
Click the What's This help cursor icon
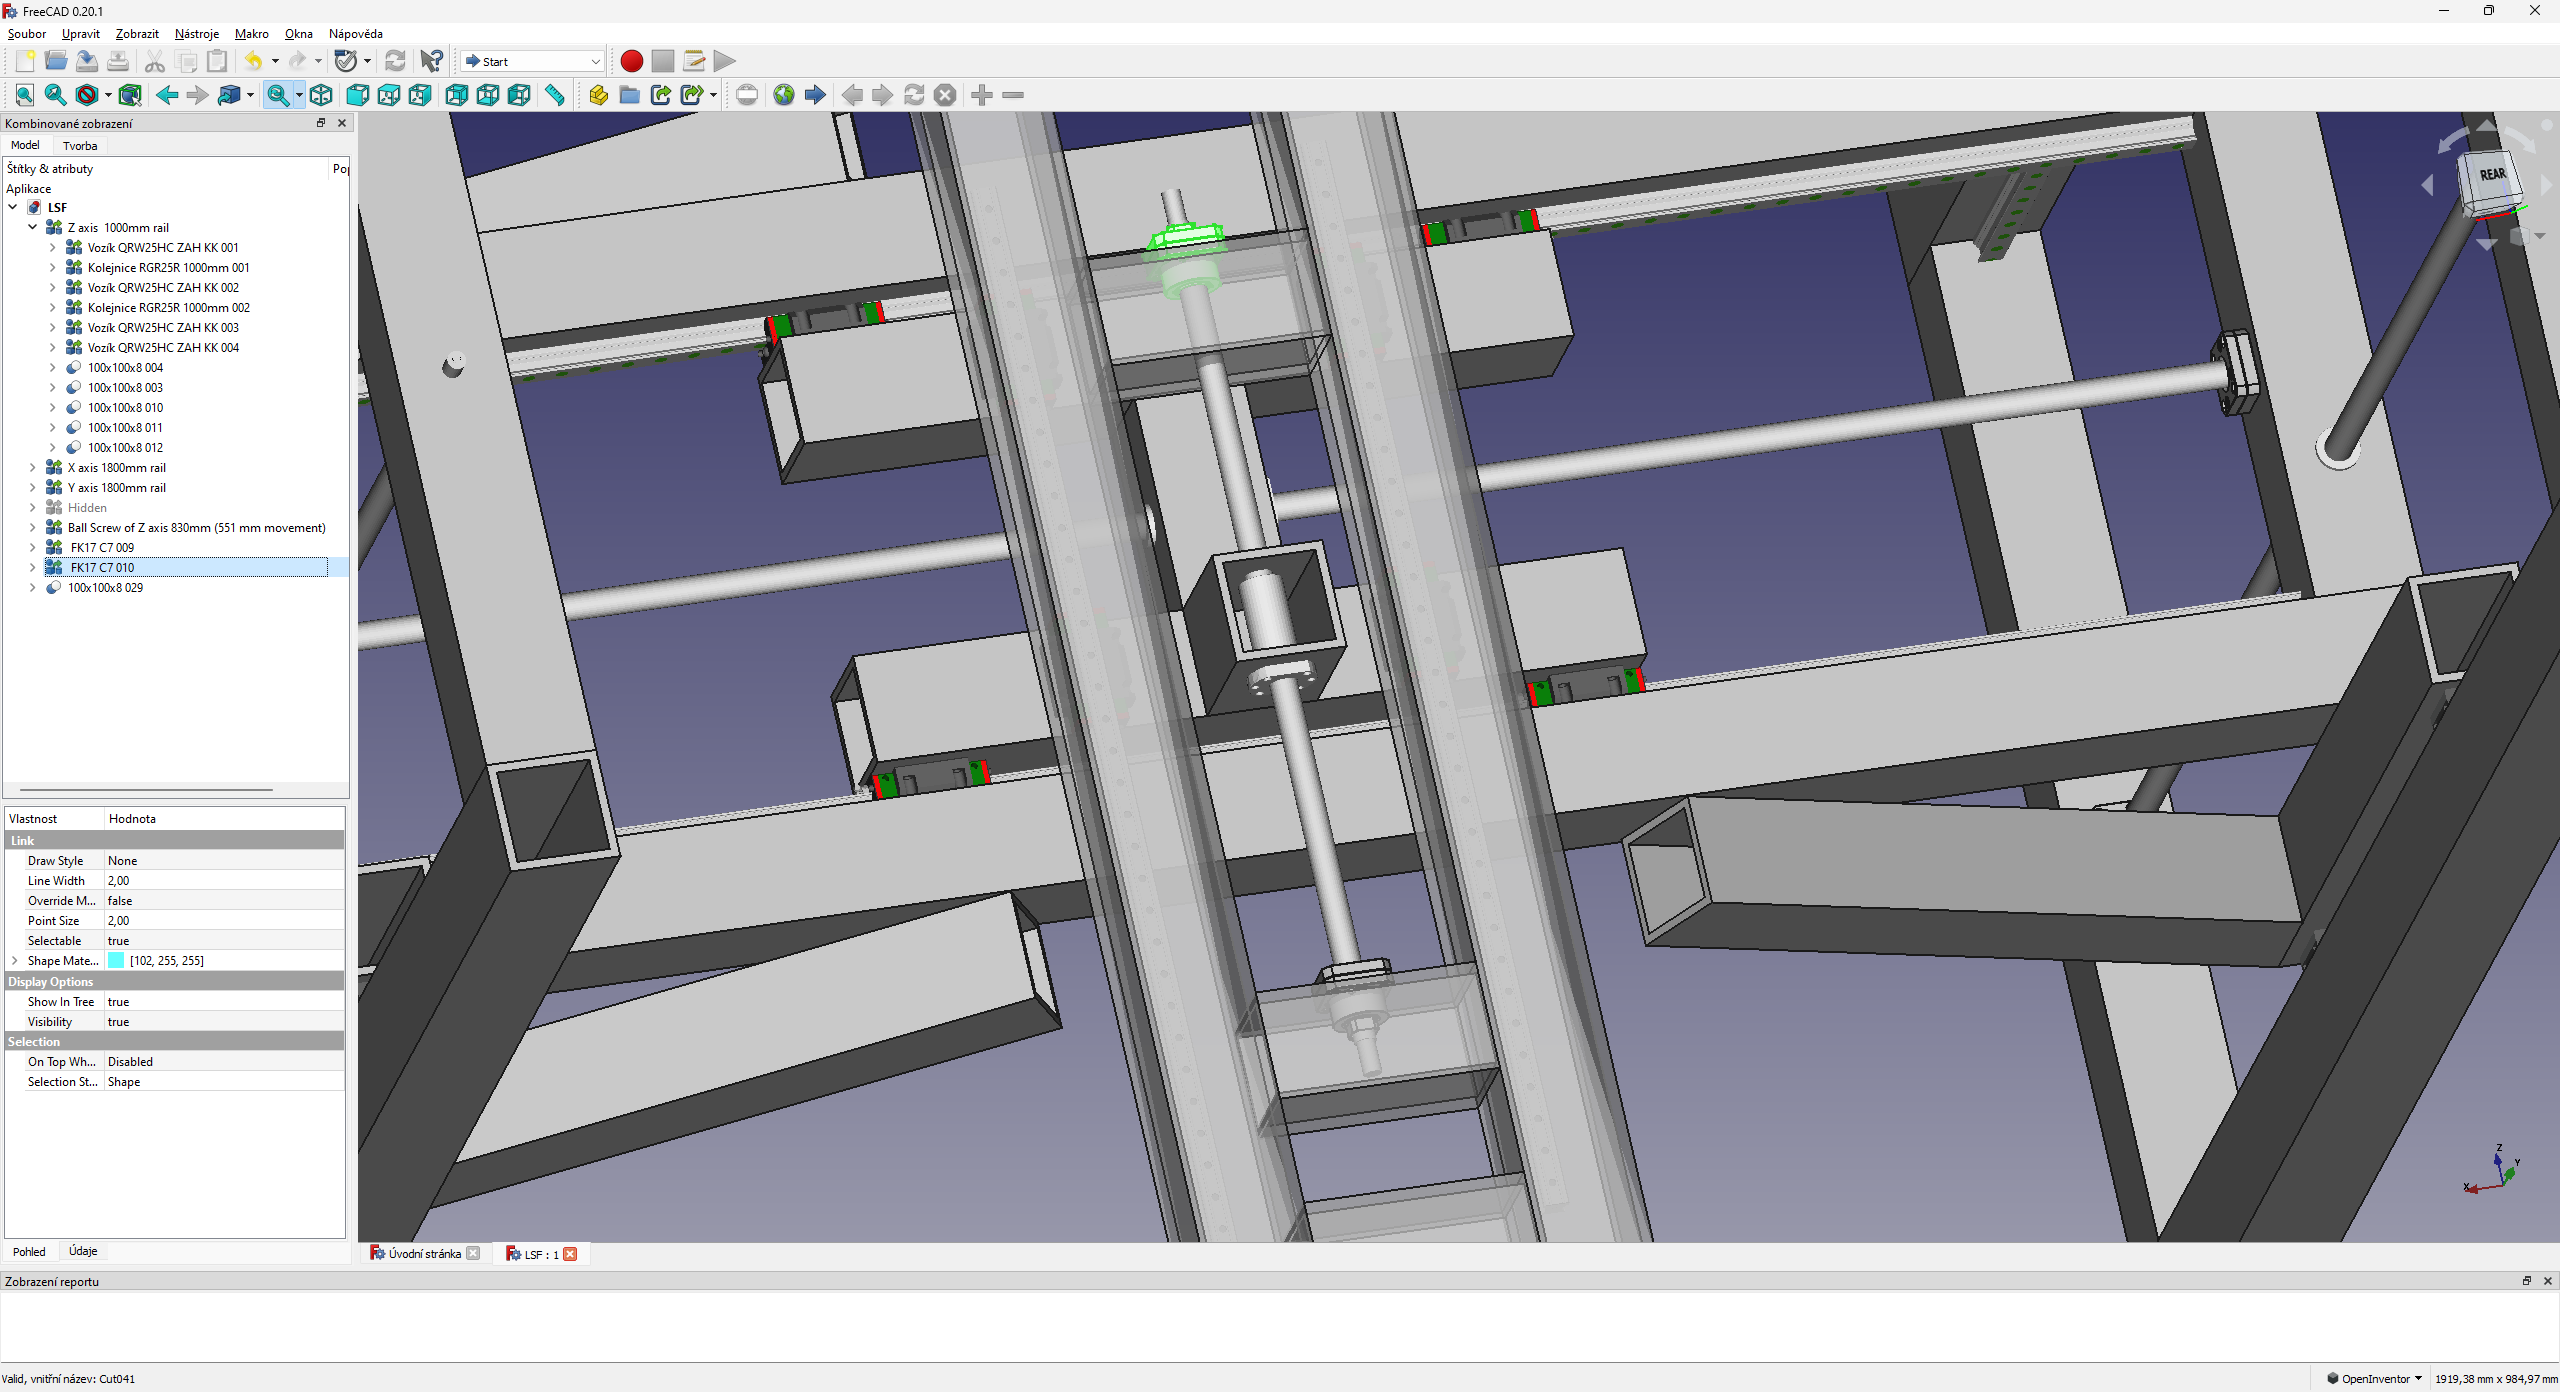(x=431, y=61)
